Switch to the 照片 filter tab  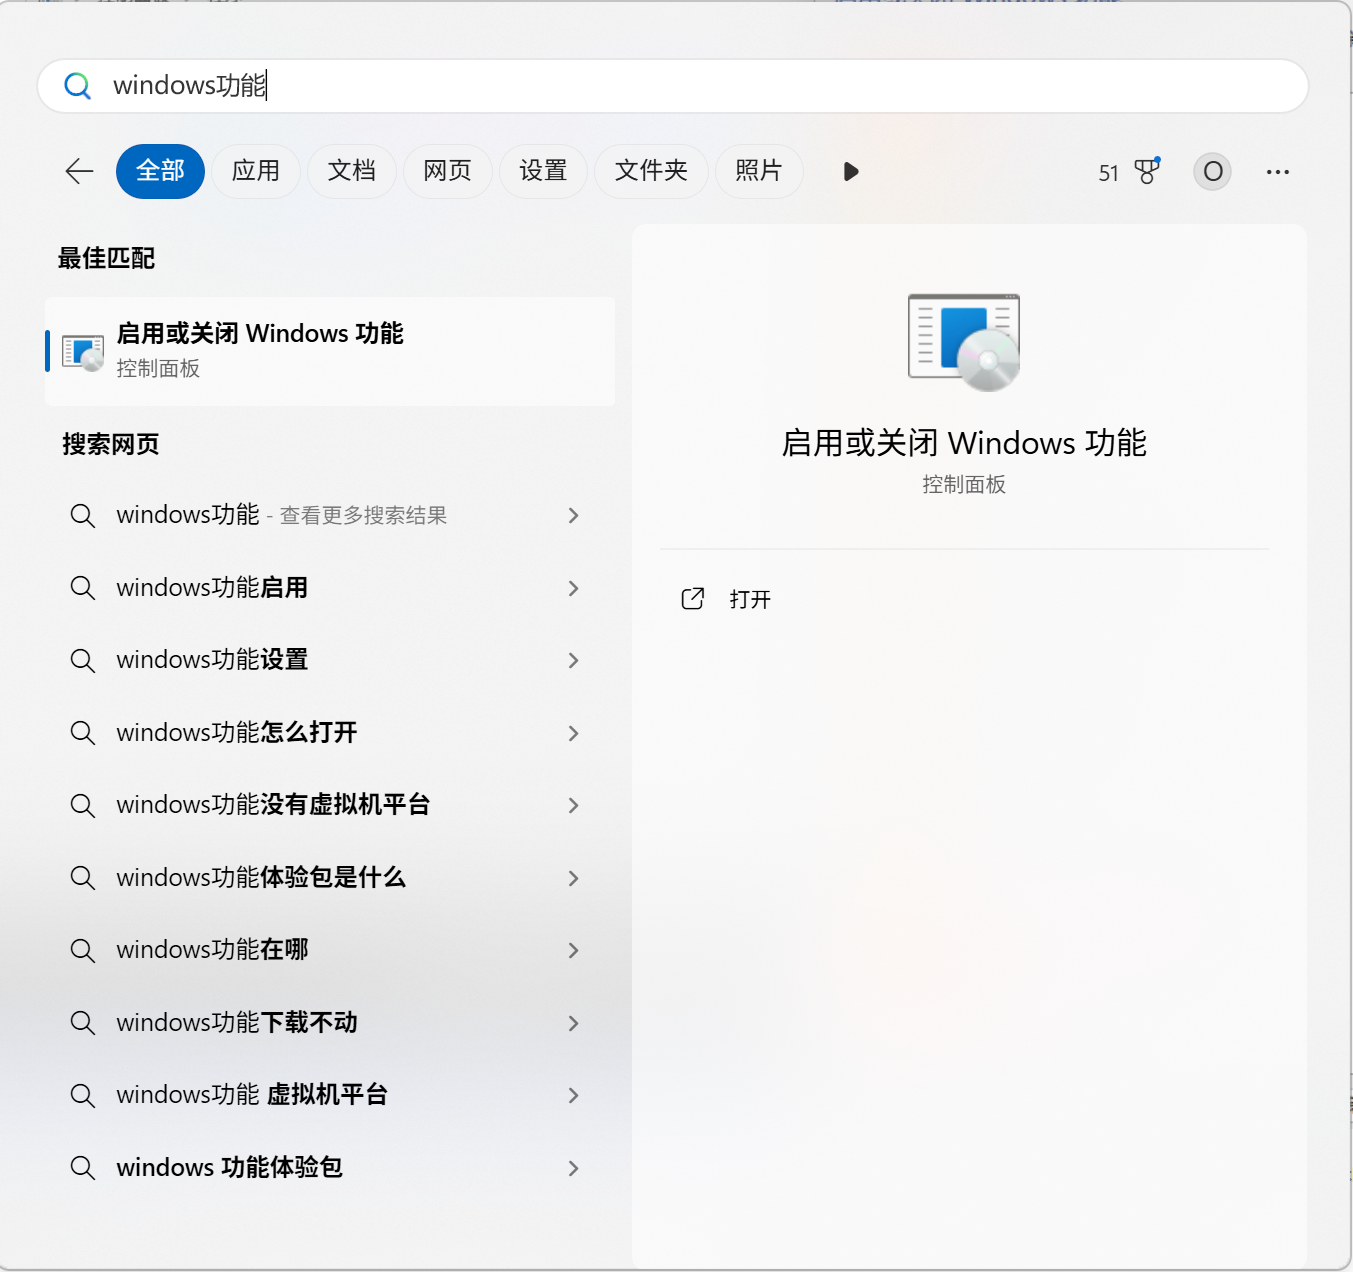pos(759,171)
